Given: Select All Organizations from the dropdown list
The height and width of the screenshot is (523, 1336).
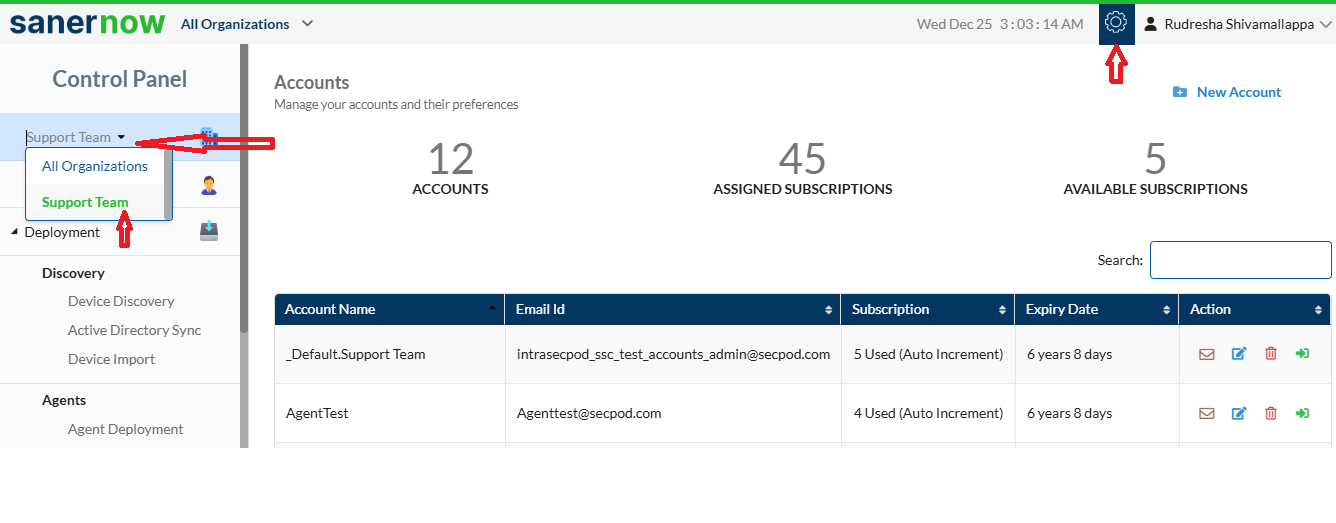Looking at the screenshot, I should (95, 166).
